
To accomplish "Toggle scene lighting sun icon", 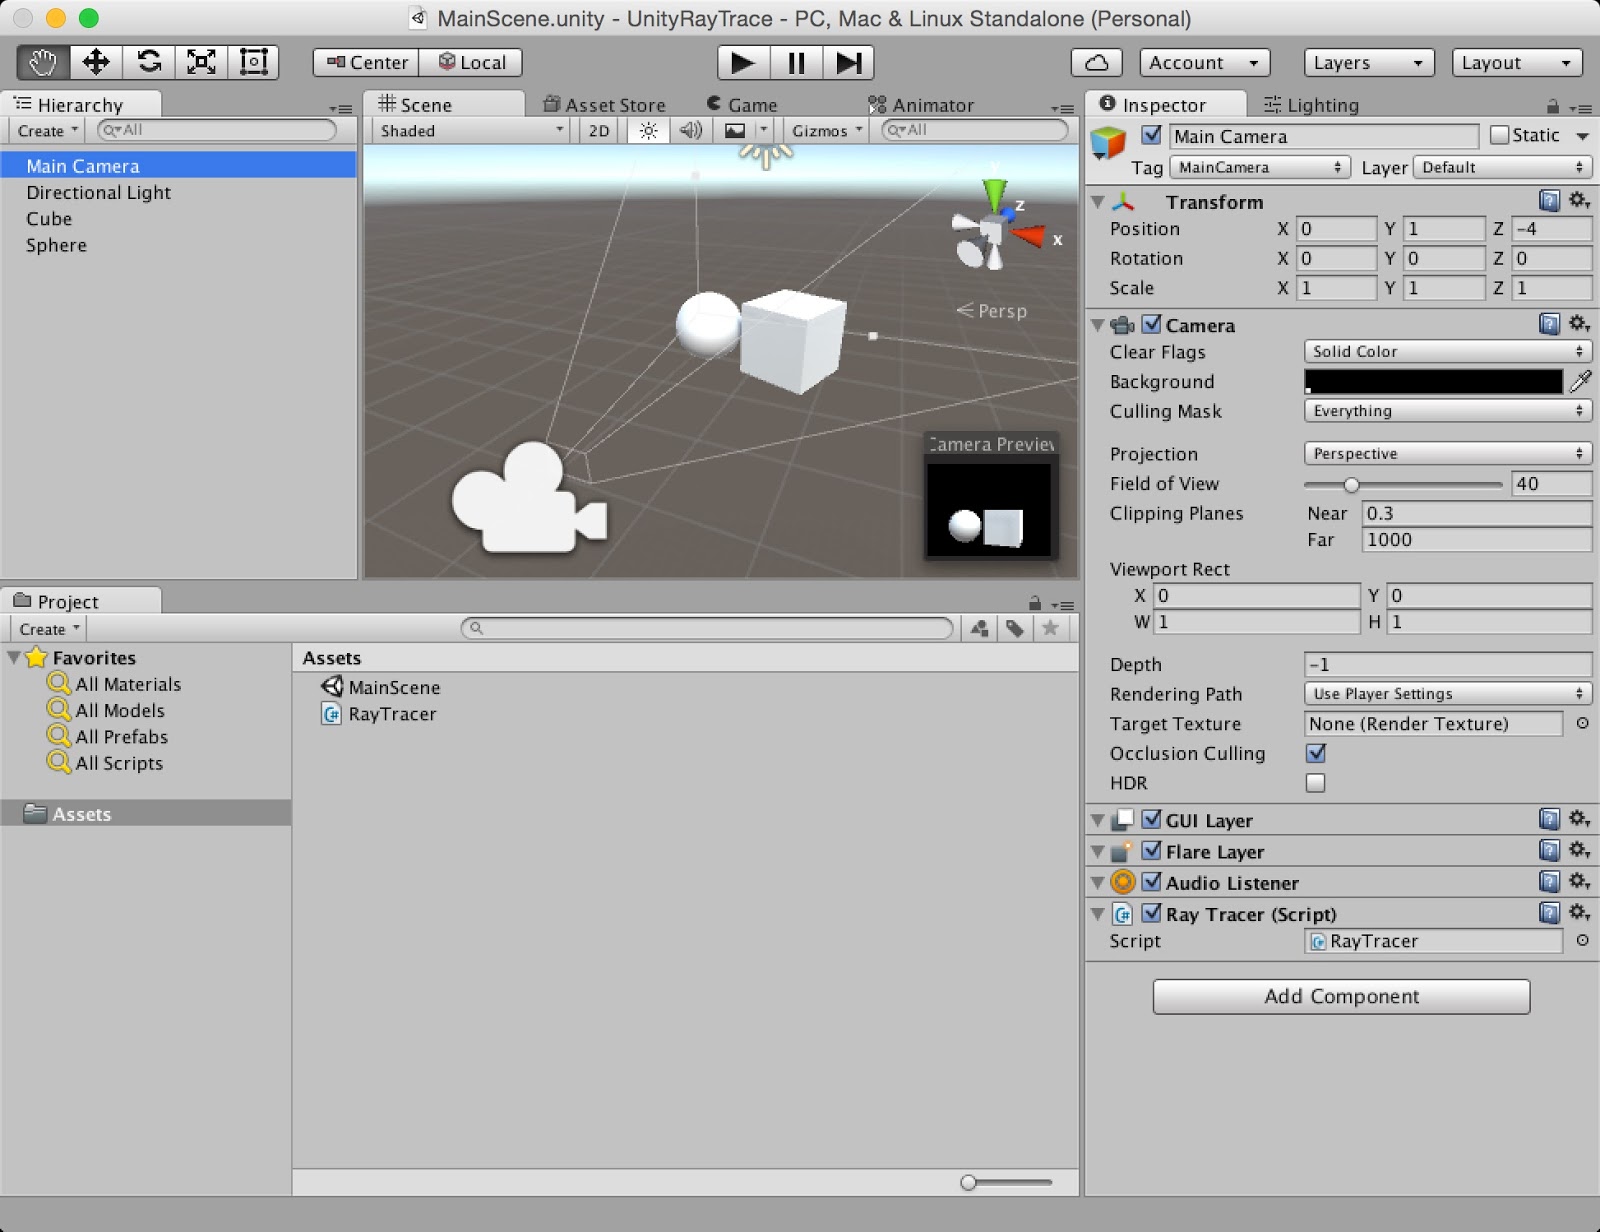I will coord(648,131).
